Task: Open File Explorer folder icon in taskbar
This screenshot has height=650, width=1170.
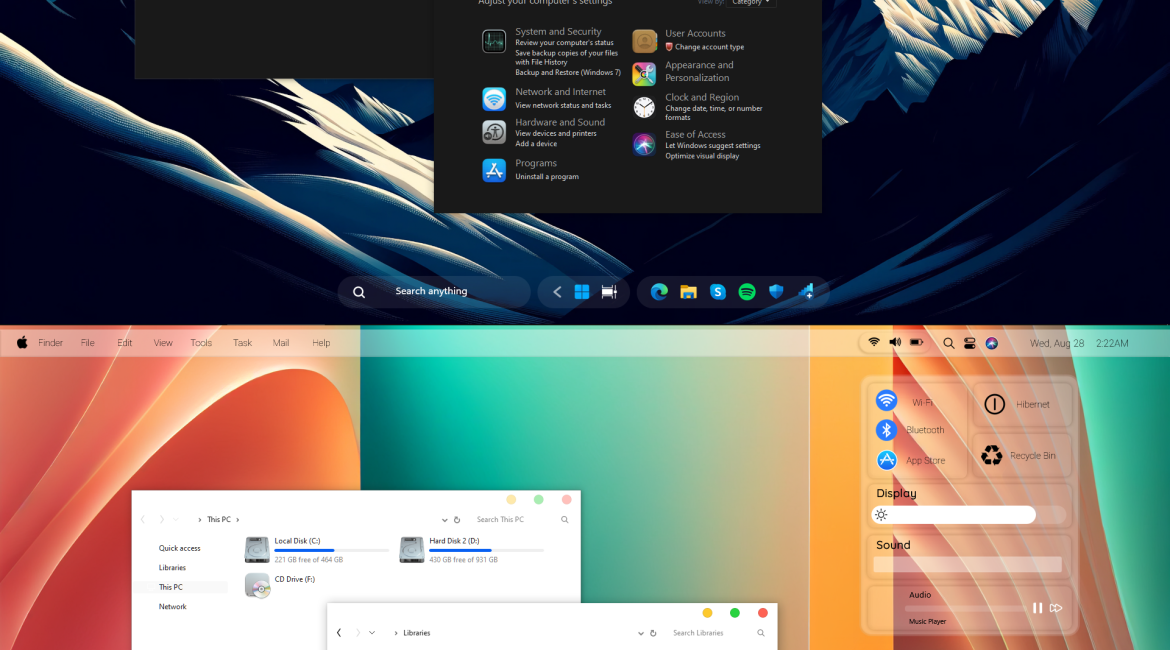Action: click(688, 292)
